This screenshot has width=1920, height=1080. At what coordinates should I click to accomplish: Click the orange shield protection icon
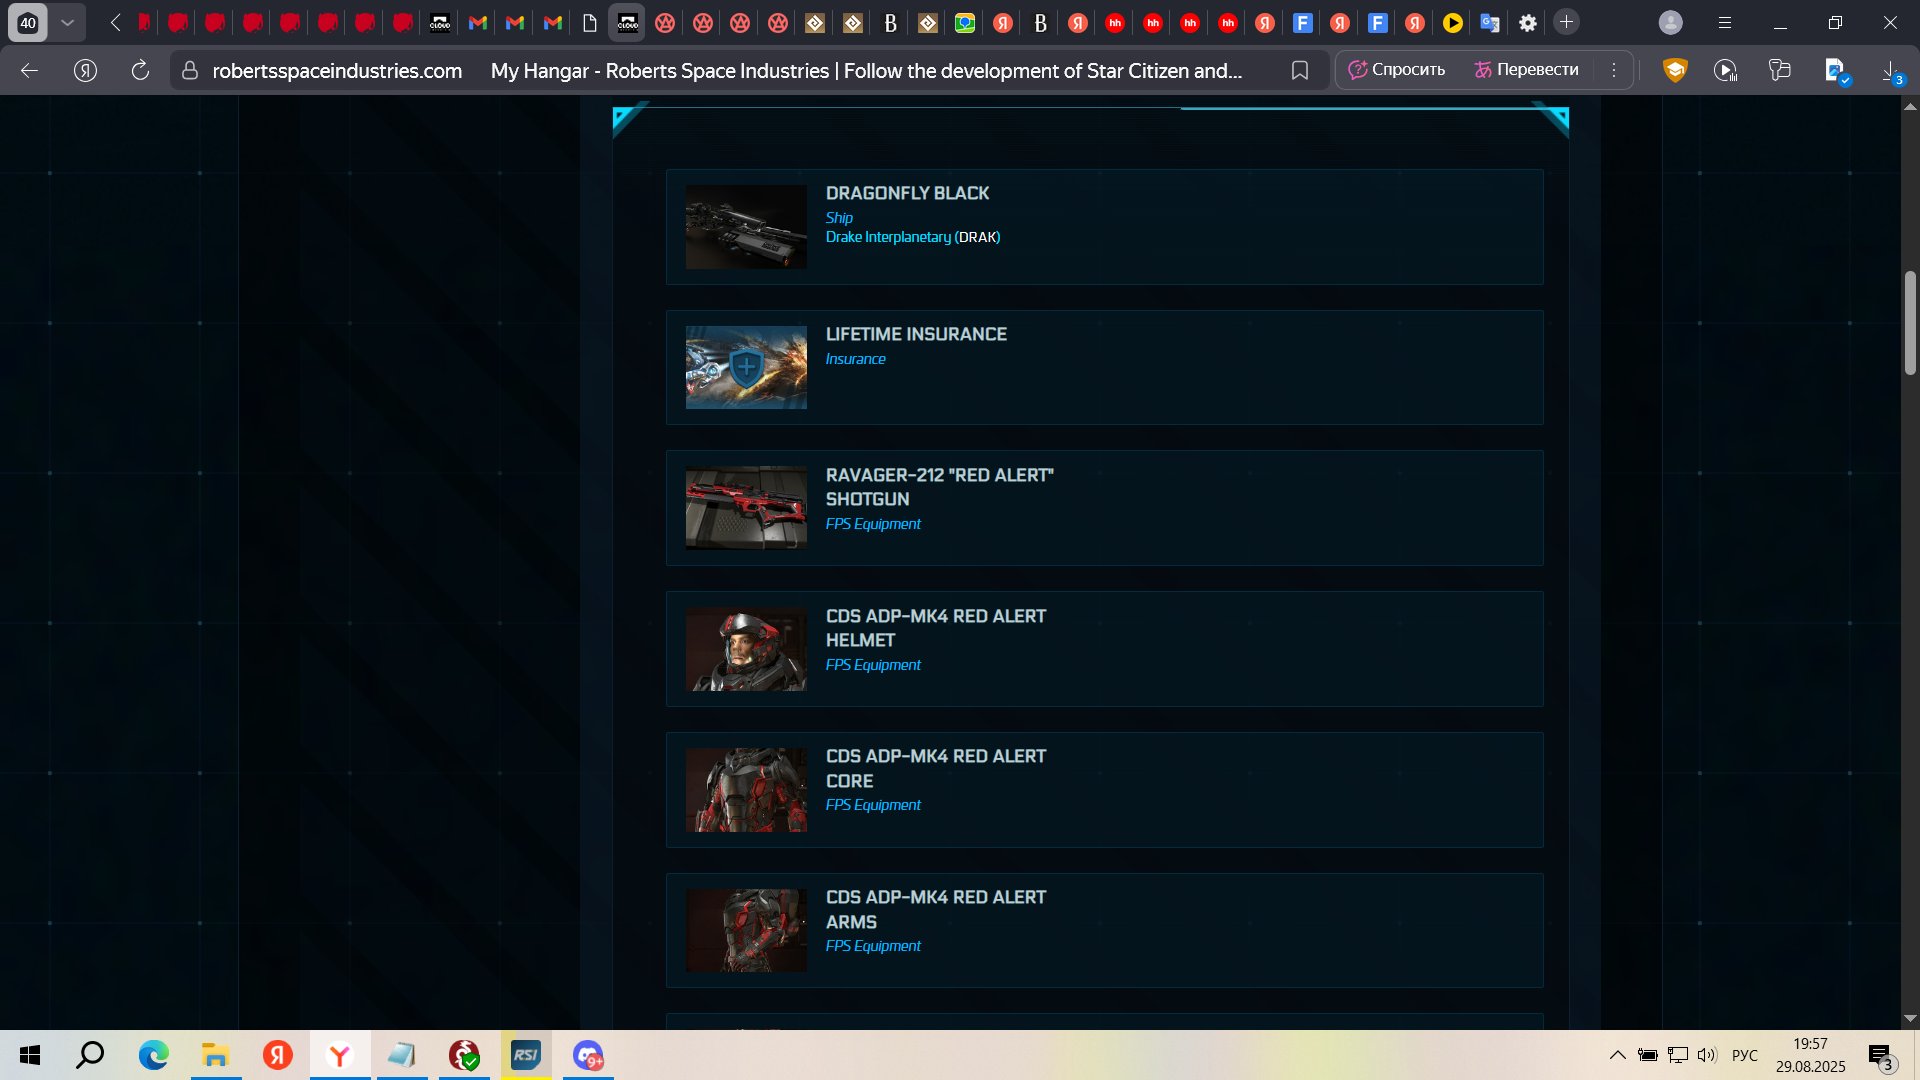pyautogui.click(x=1675, y=70)
